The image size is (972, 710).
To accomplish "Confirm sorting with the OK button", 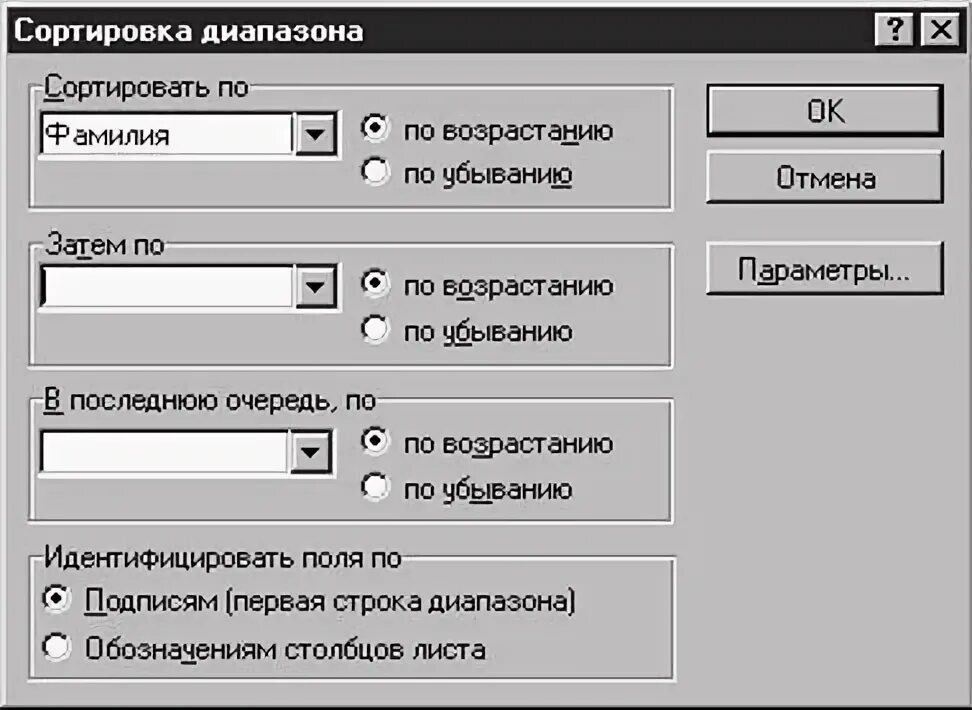I will click(x=825, y=111).
